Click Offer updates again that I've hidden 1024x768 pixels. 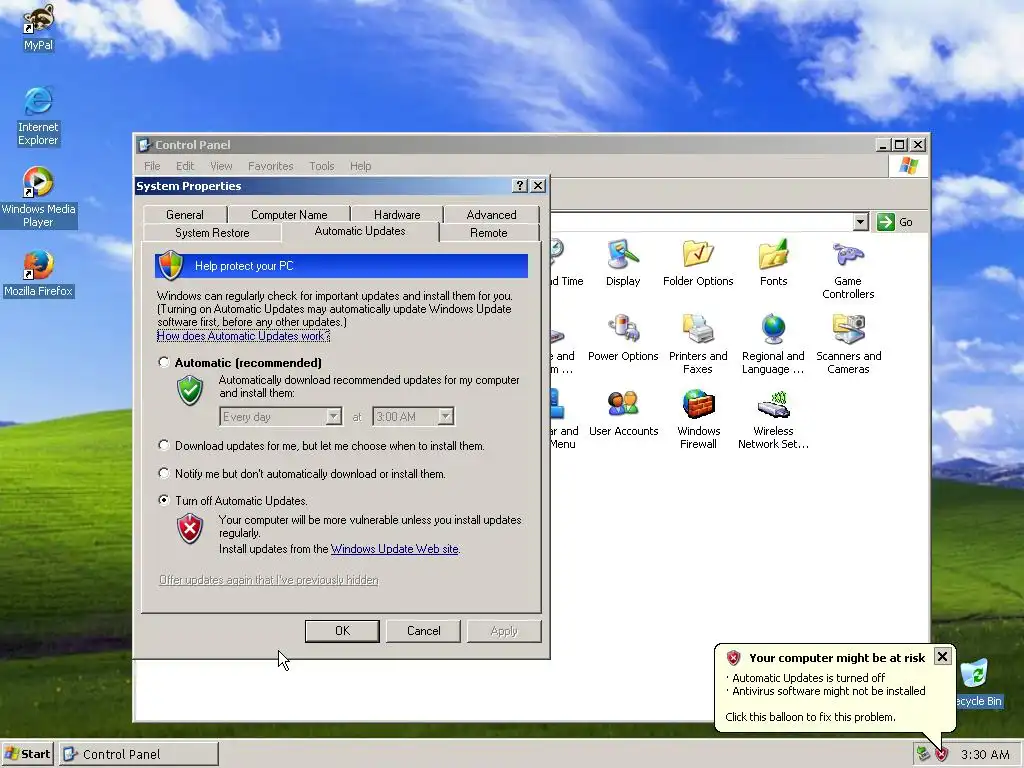pyautogui.click(x=268, y=580)
